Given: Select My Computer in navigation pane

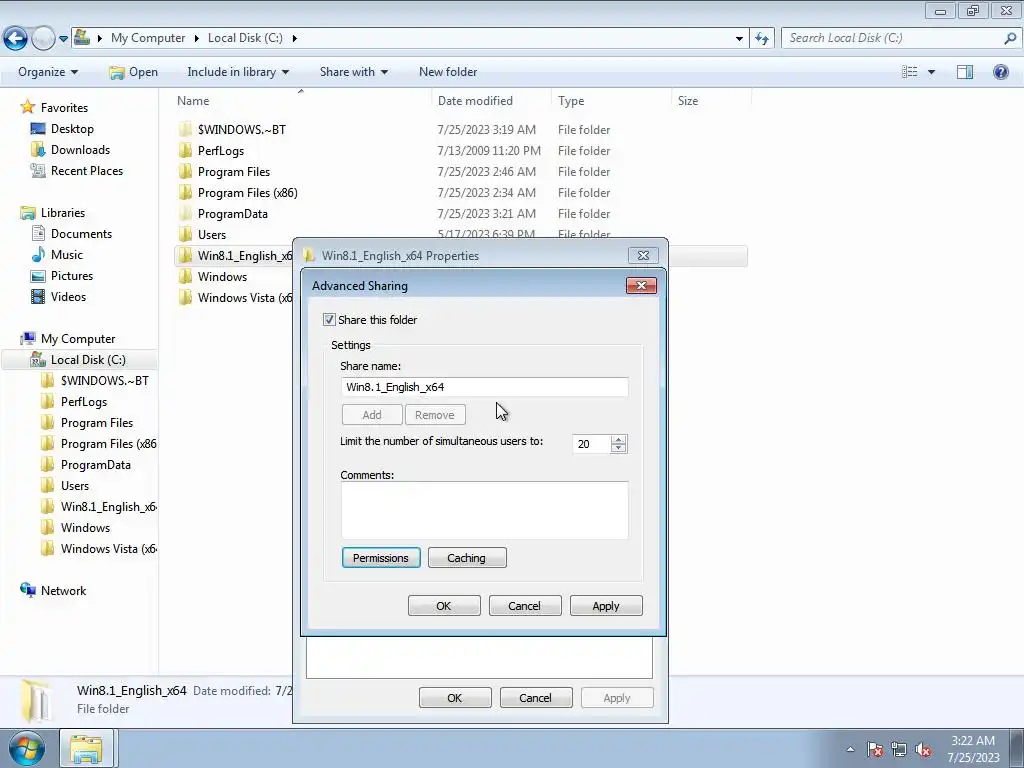Looking at the screenshot, I should click(78, 339).
